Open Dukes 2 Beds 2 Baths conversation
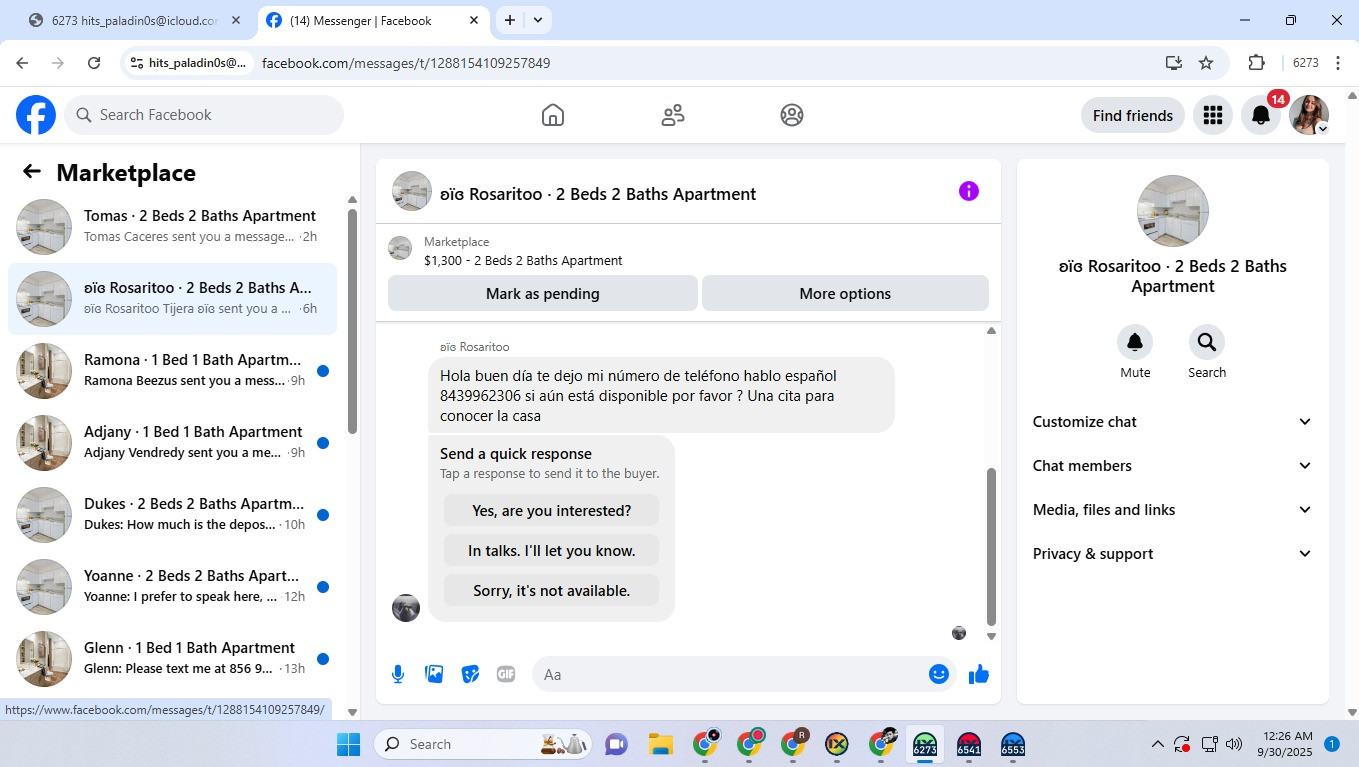Screen dimensions: 1359x767 click(x=172, y=515)
